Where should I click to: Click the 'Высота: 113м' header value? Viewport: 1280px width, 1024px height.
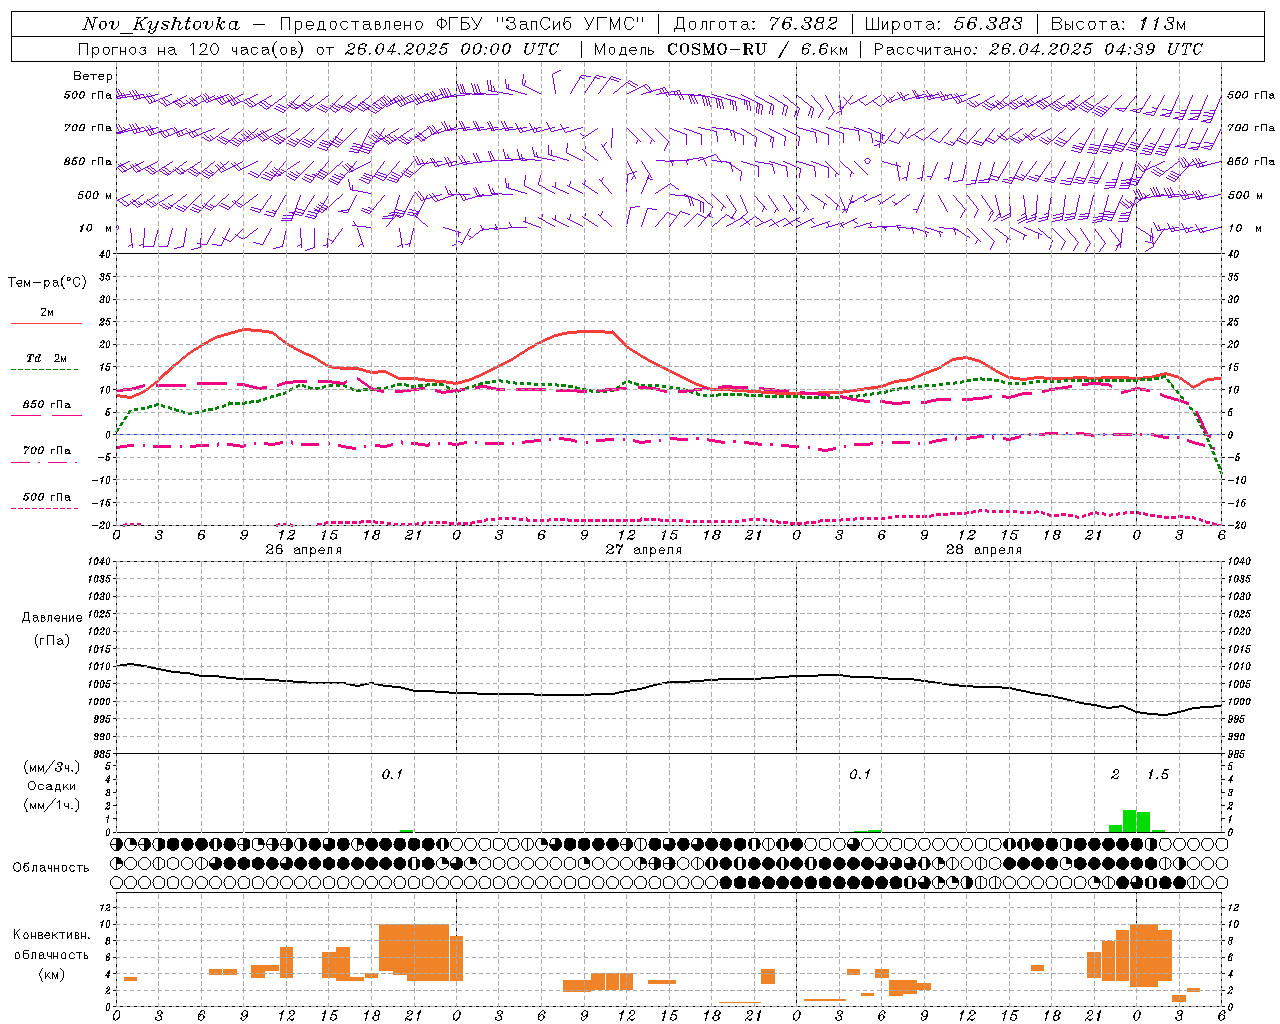[1118, 24]
